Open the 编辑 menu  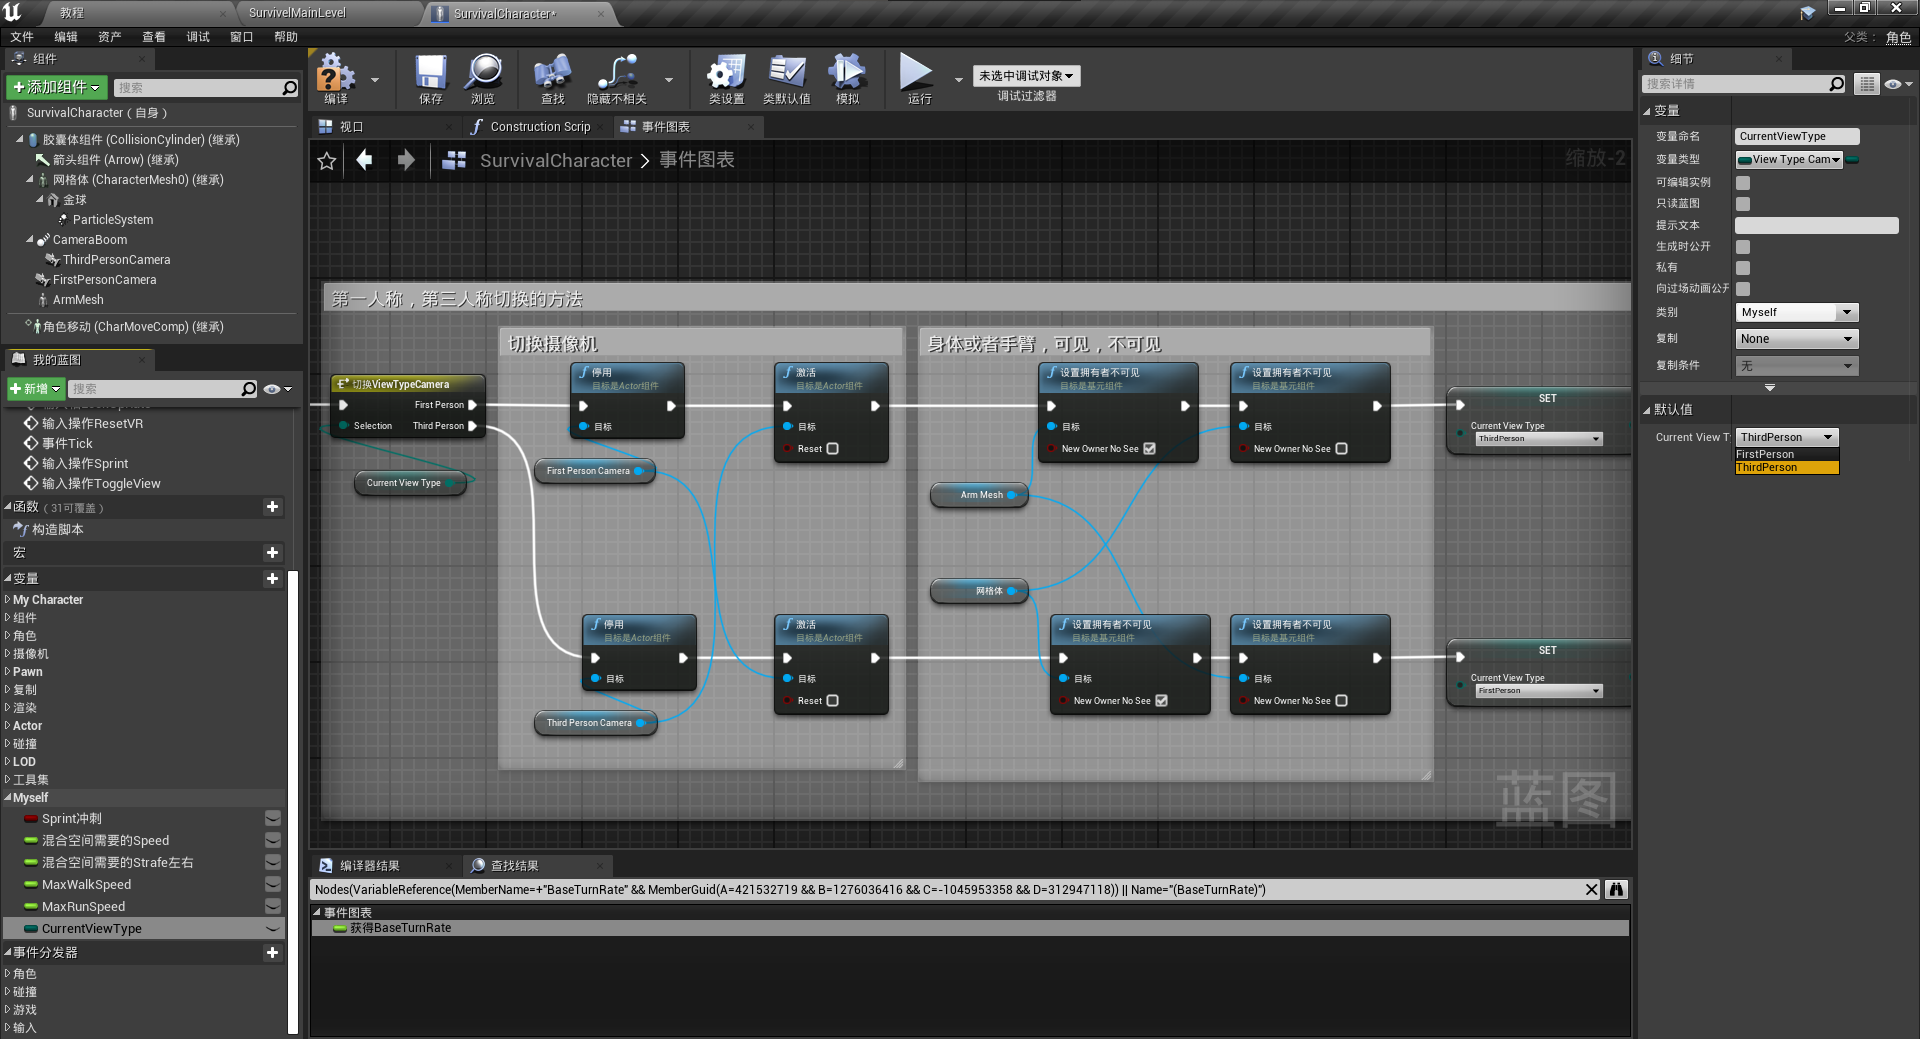coord(66,37)
